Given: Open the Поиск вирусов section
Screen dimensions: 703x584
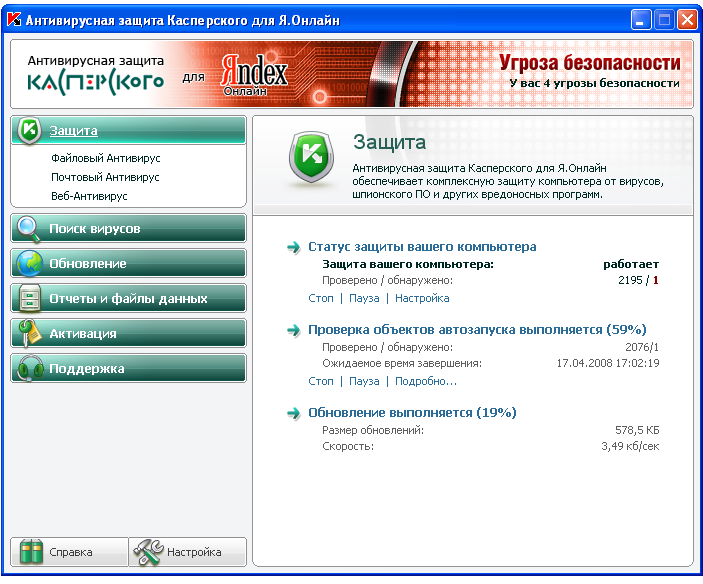Looking at the screenshot, I should (x=129, y=229).
